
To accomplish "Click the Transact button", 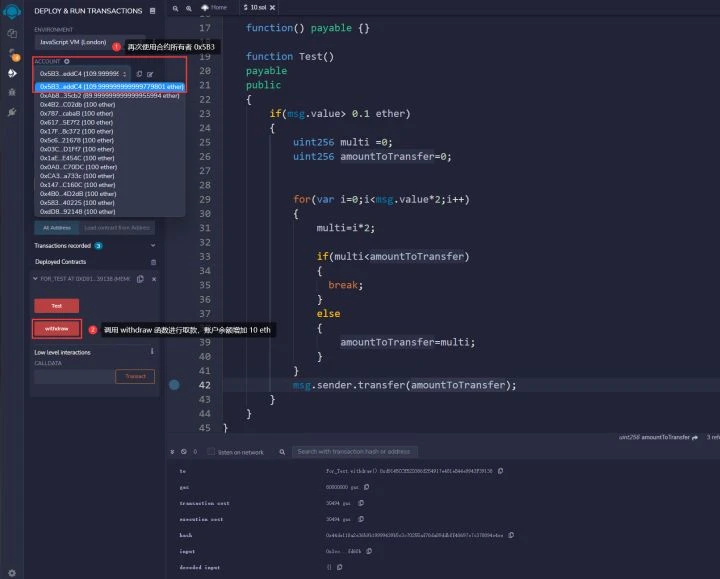I will click(135, 377).
